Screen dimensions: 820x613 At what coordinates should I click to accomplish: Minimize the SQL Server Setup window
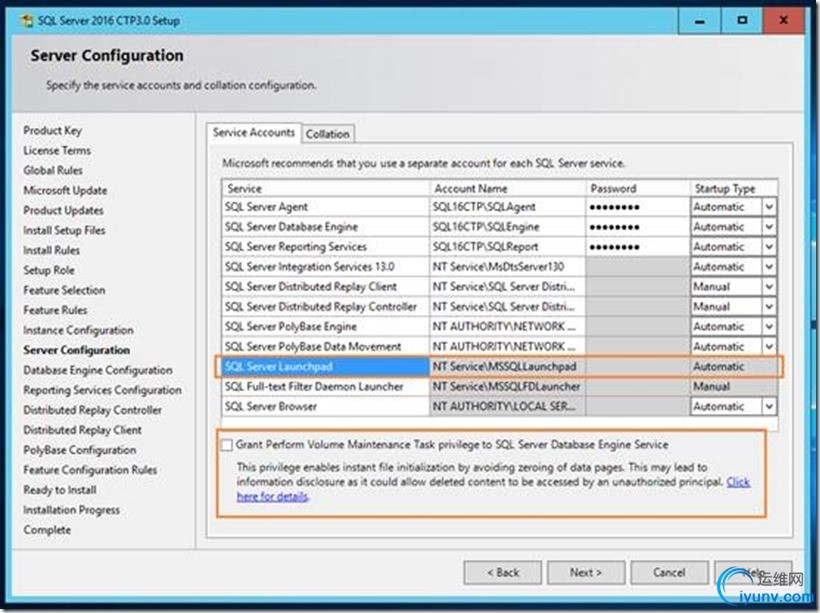coord(699,20)
